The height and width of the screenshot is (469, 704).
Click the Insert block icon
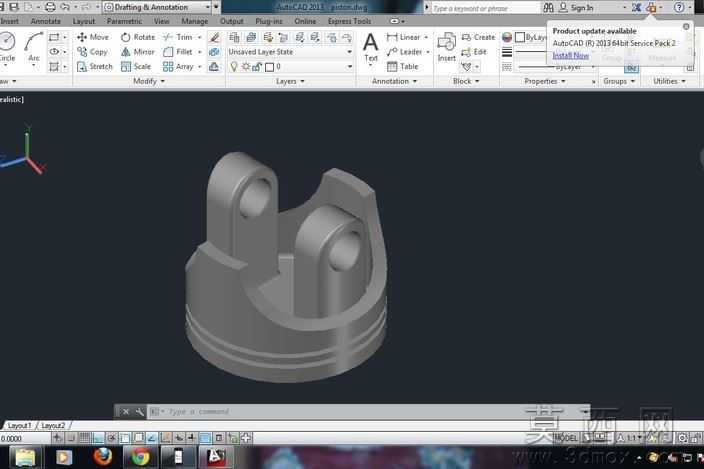pos(447,47)
